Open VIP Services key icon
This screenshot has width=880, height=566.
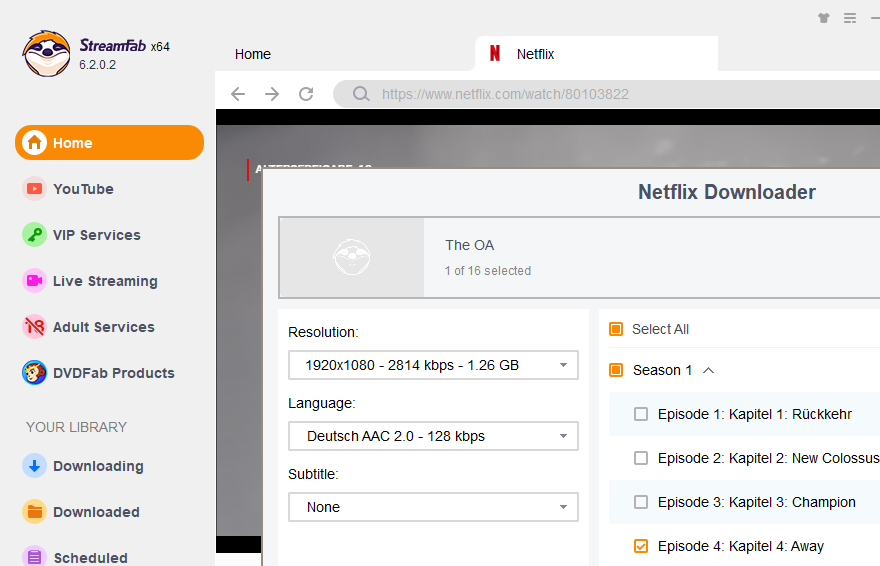(35, 235)
